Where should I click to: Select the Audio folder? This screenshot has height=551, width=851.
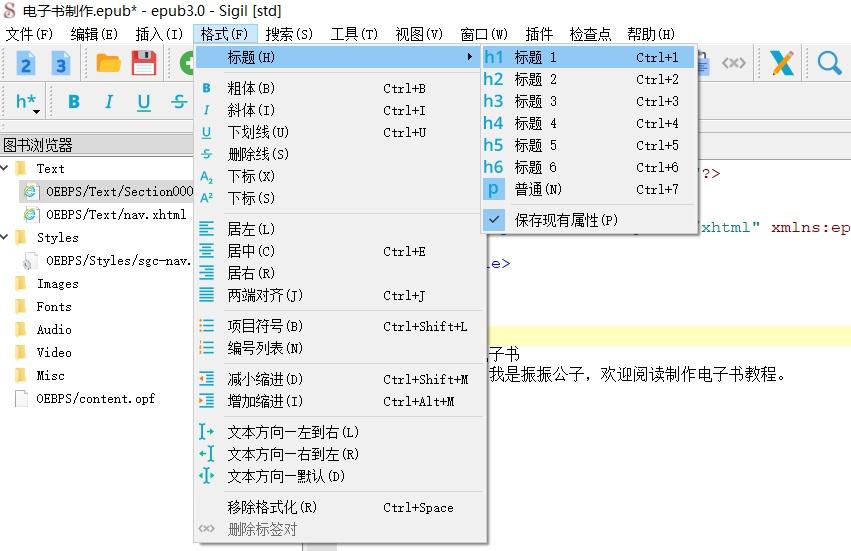pos(54,329)
